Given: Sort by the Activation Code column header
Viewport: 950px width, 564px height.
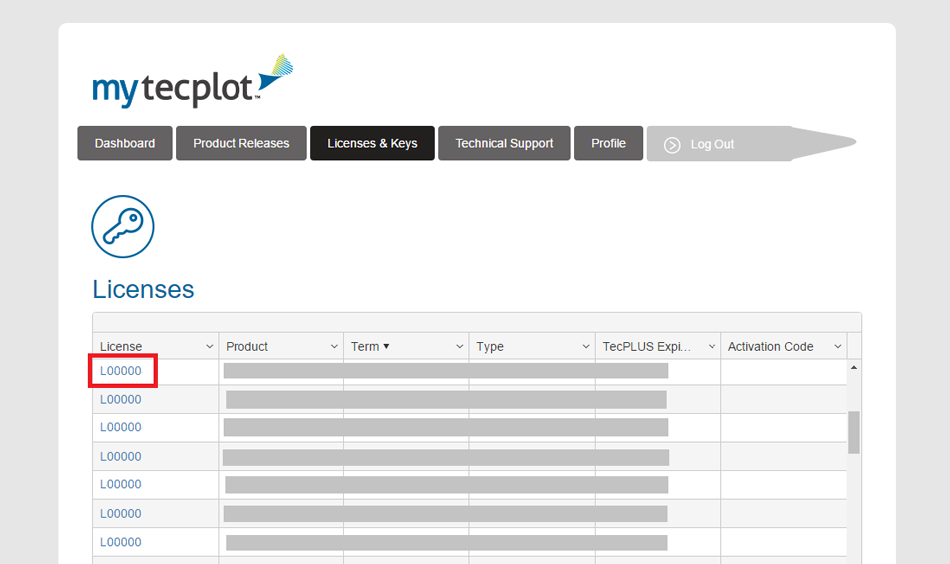Looking at the screenshot, I should [x=770, y=347].
